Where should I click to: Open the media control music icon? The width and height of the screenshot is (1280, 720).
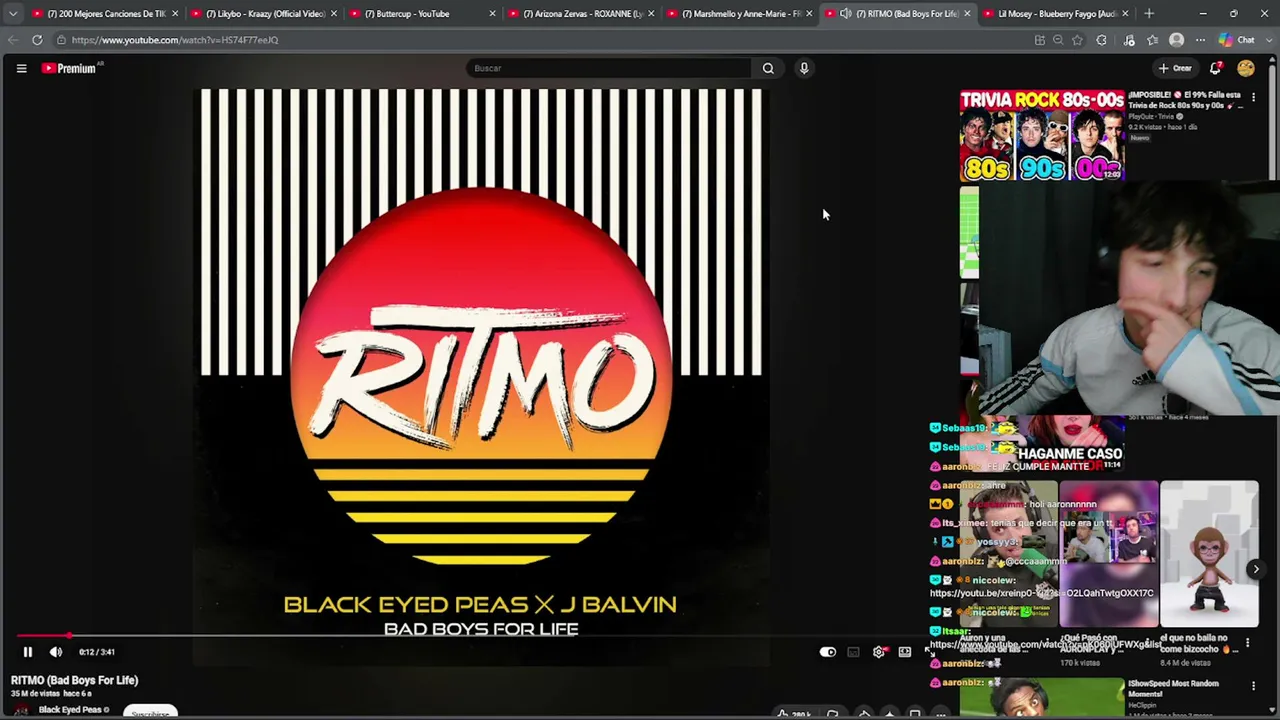pyautogui.click(x=1129, y=40)
